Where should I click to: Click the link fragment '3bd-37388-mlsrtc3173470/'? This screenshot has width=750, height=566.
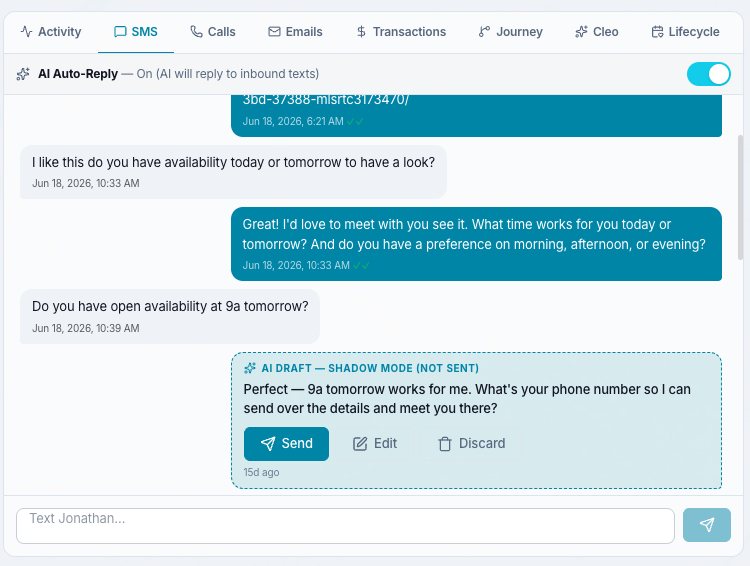[x=326, y=100]
